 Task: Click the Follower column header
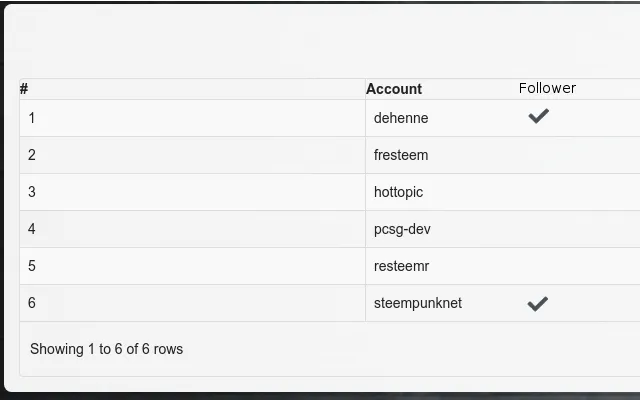coord(547,88)
